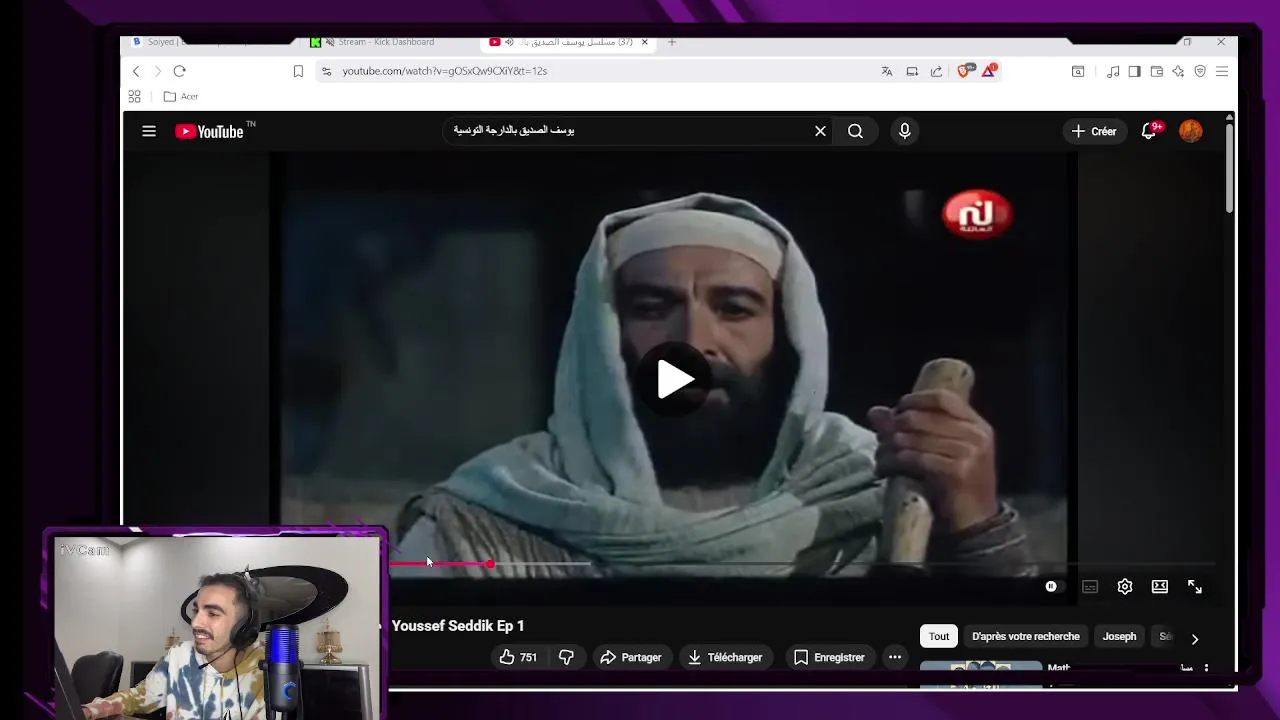
Task: Dislike the video
Action: pos(566,657)
